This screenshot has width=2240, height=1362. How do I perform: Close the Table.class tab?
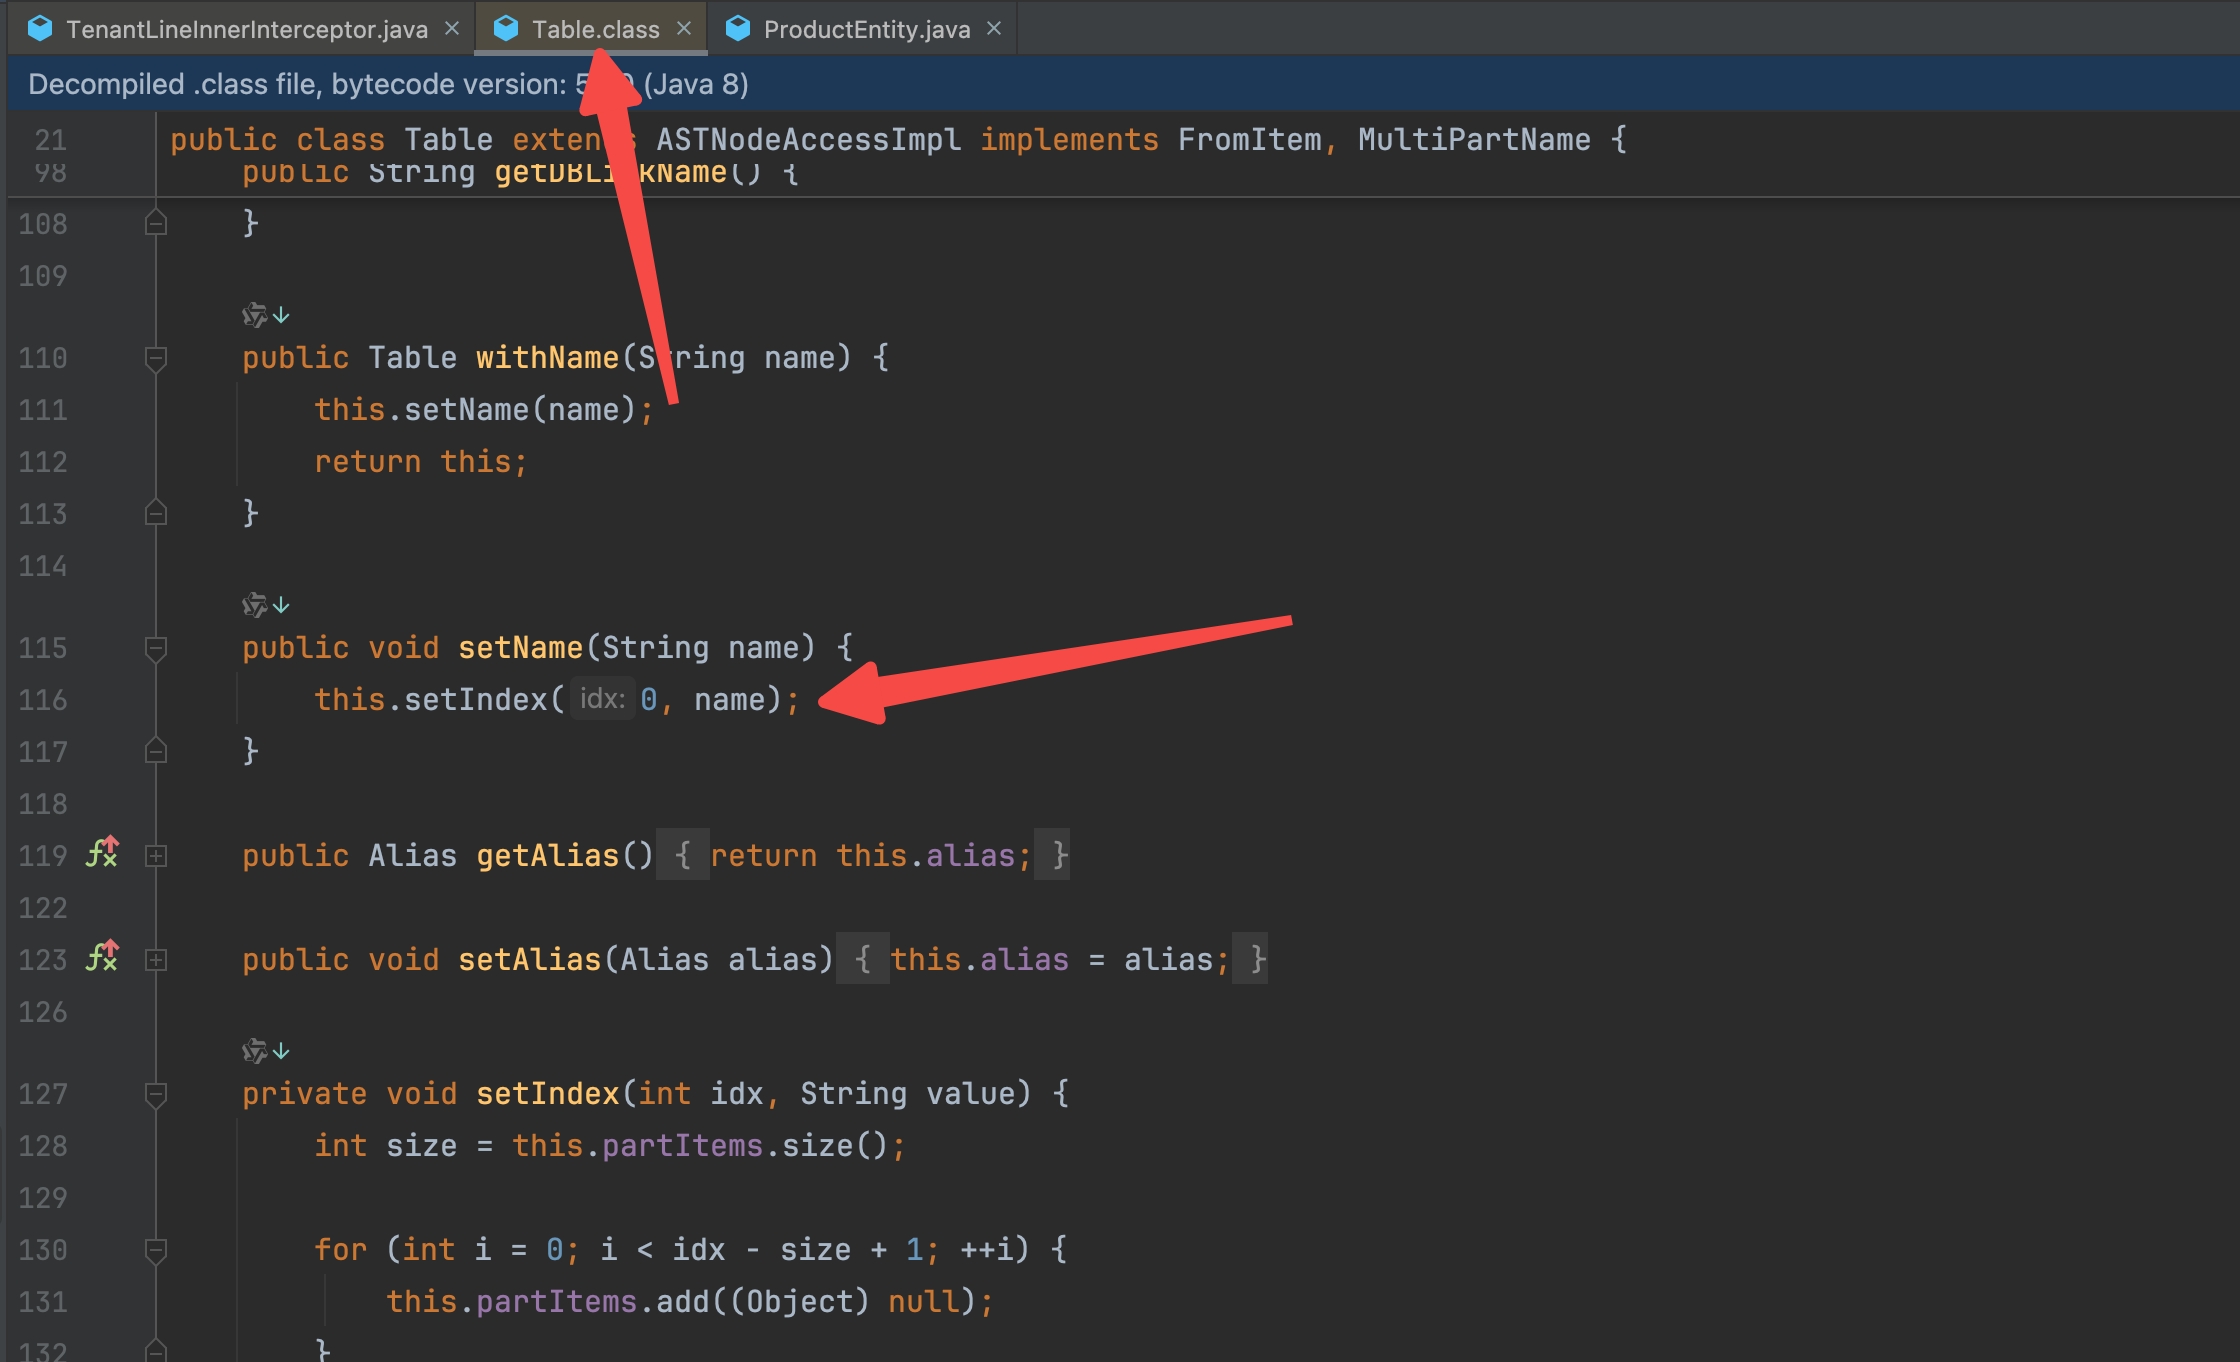click(x=684, y=29)
